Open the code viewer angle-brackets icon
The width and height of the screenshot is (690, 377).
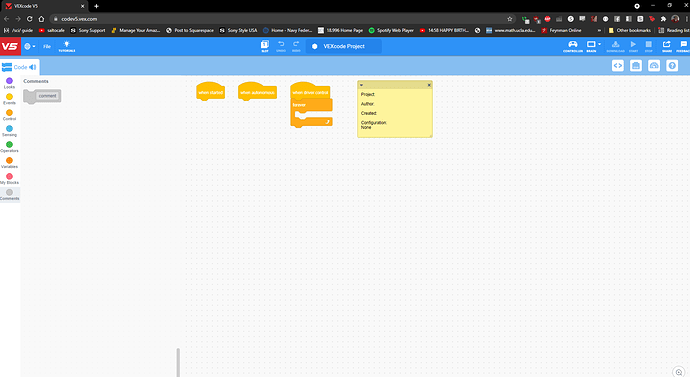point(618,66)
